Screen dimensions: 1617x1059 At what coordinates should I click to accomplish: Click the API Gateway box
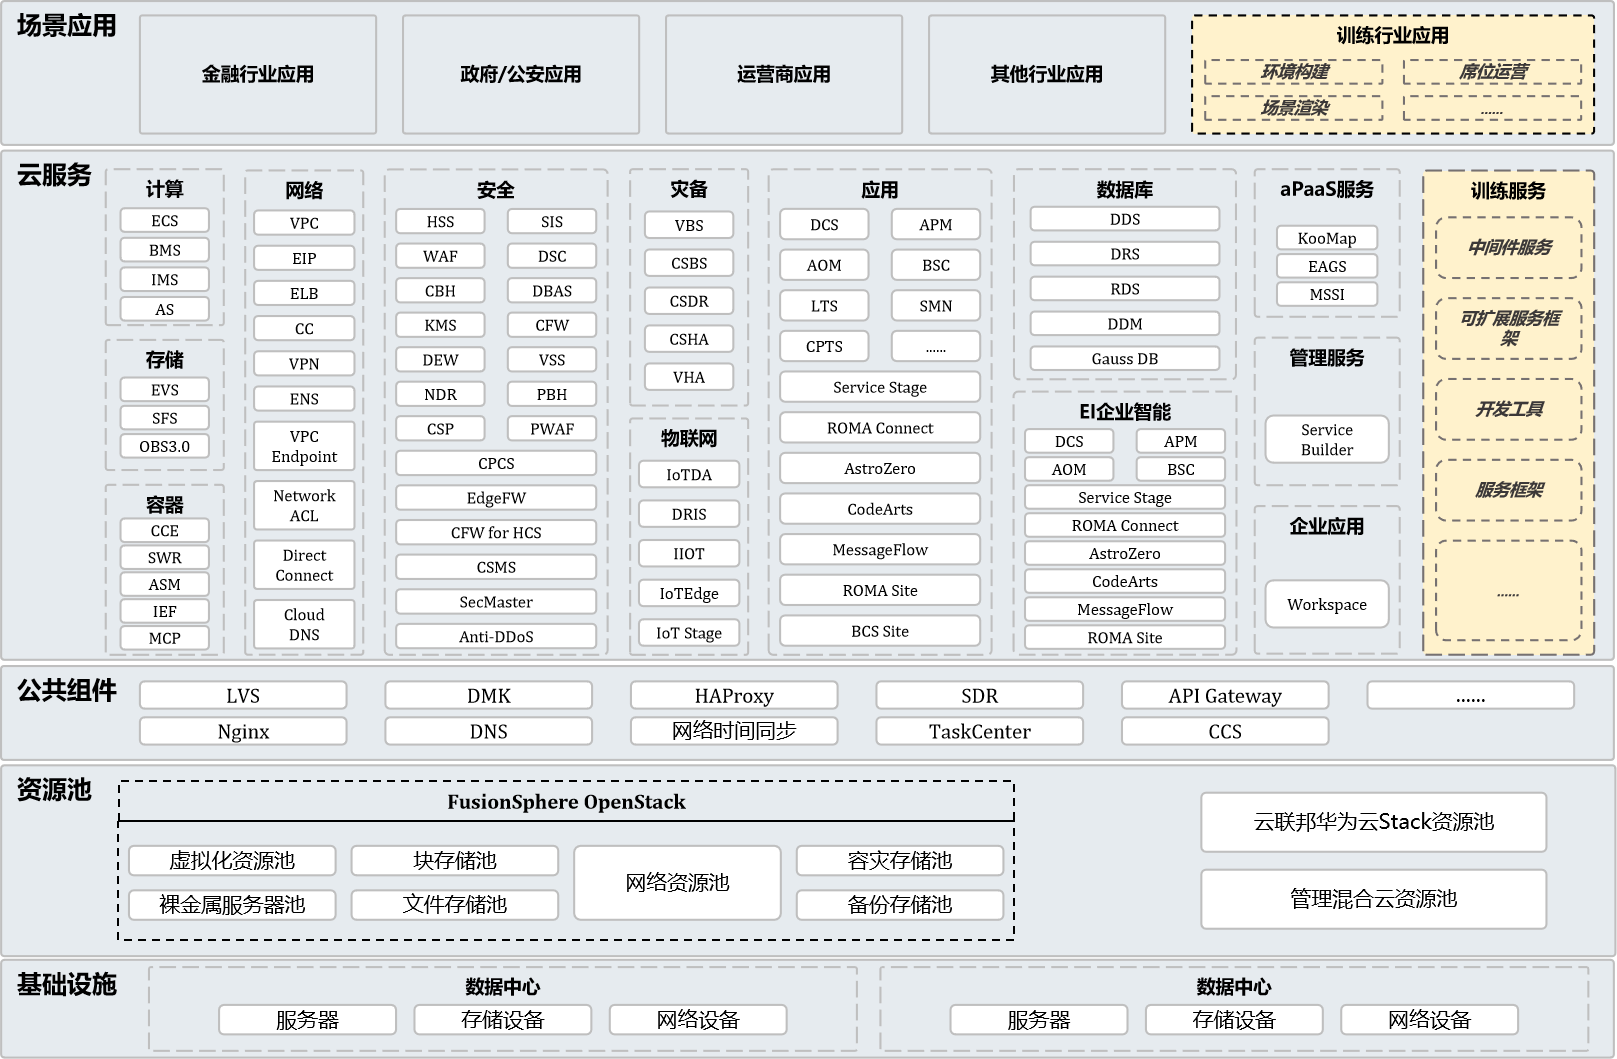pos(1225,696)
